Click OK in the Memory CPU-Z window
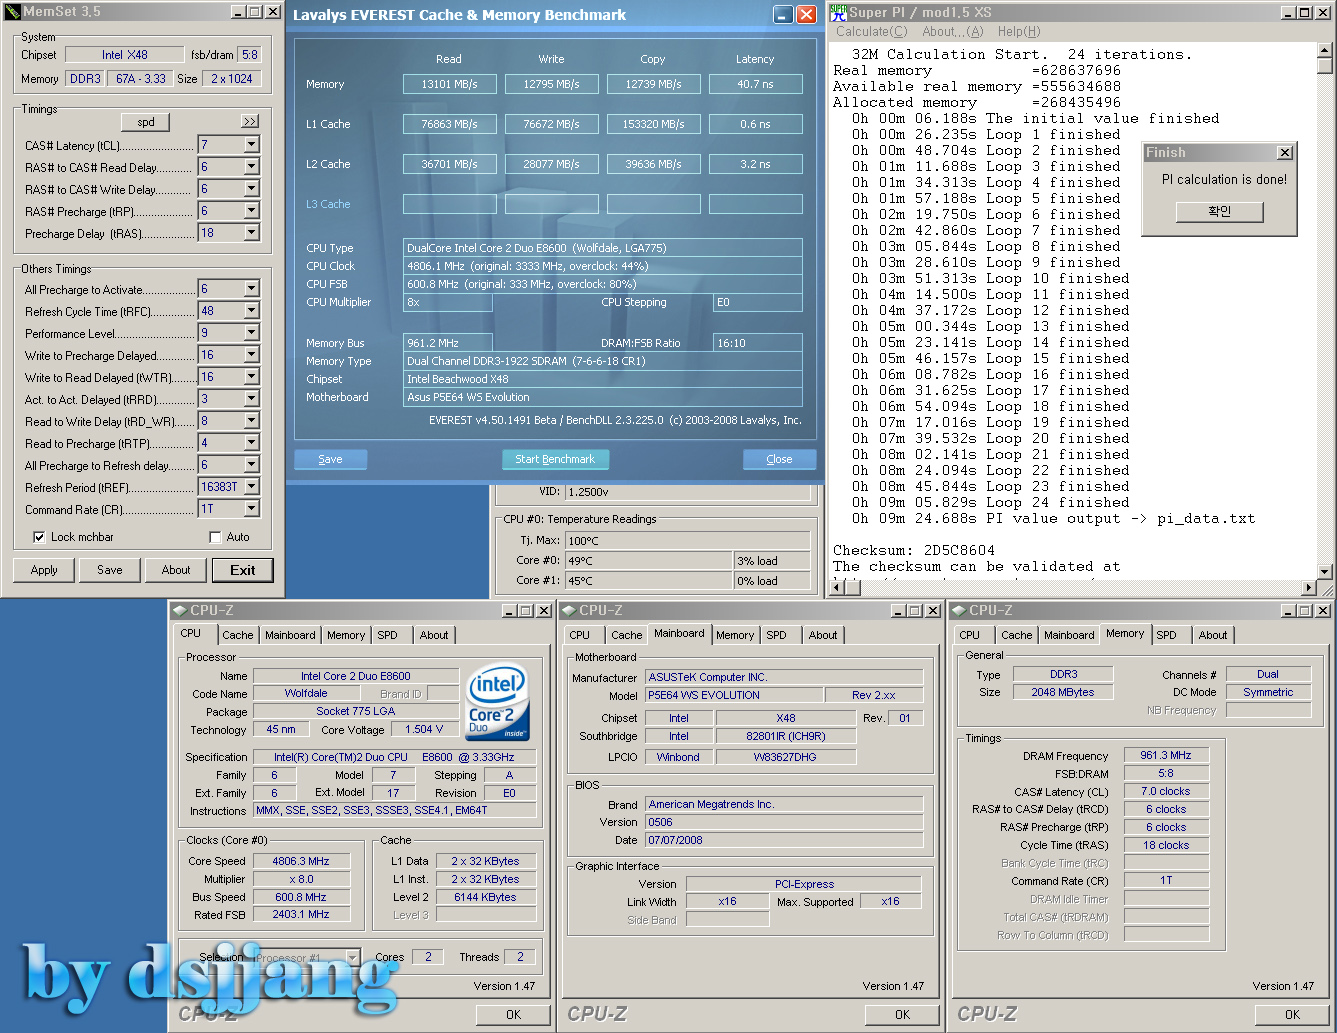Screen dimensions: 1337x1033 (1292, 1015)
